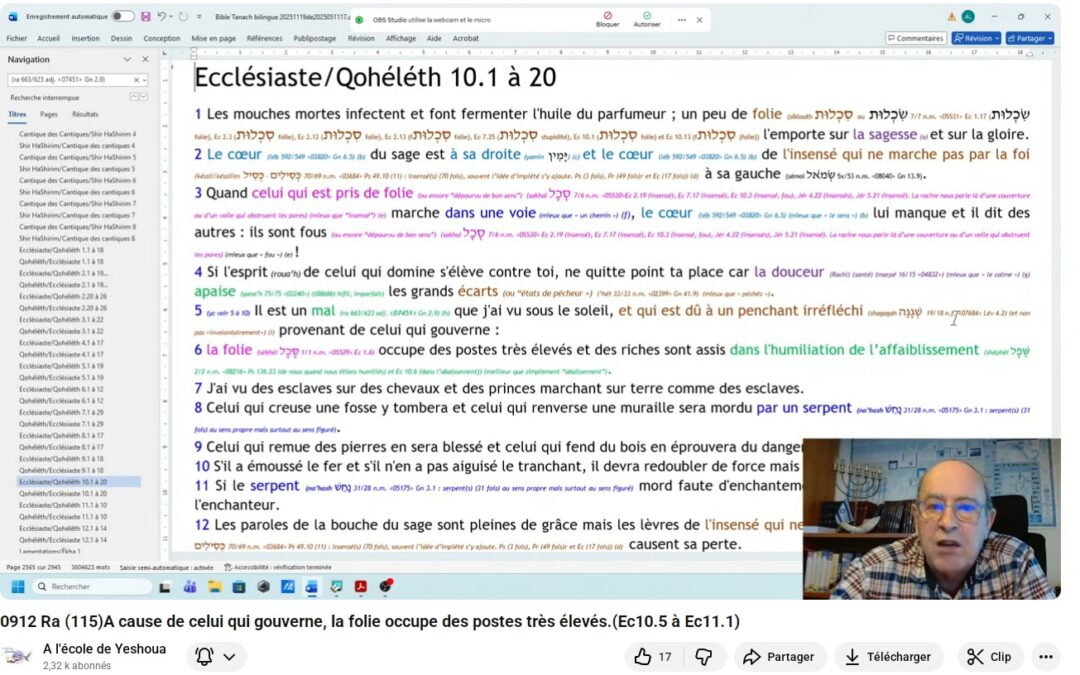The height and width of the screenshot is (675, 1080).
Task: Click the thumbs down icon
Action: point(706,657)
